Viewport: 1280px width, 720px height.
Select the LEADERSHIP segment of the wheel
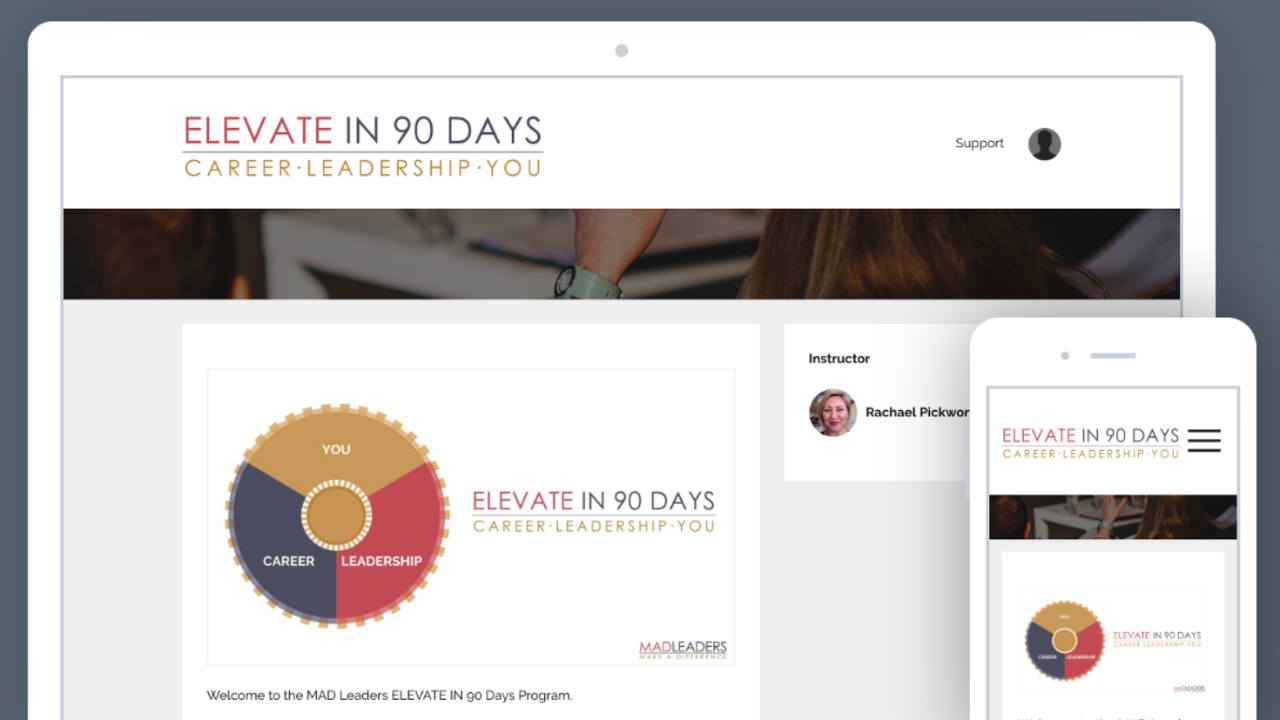click(x=383, y=561)
